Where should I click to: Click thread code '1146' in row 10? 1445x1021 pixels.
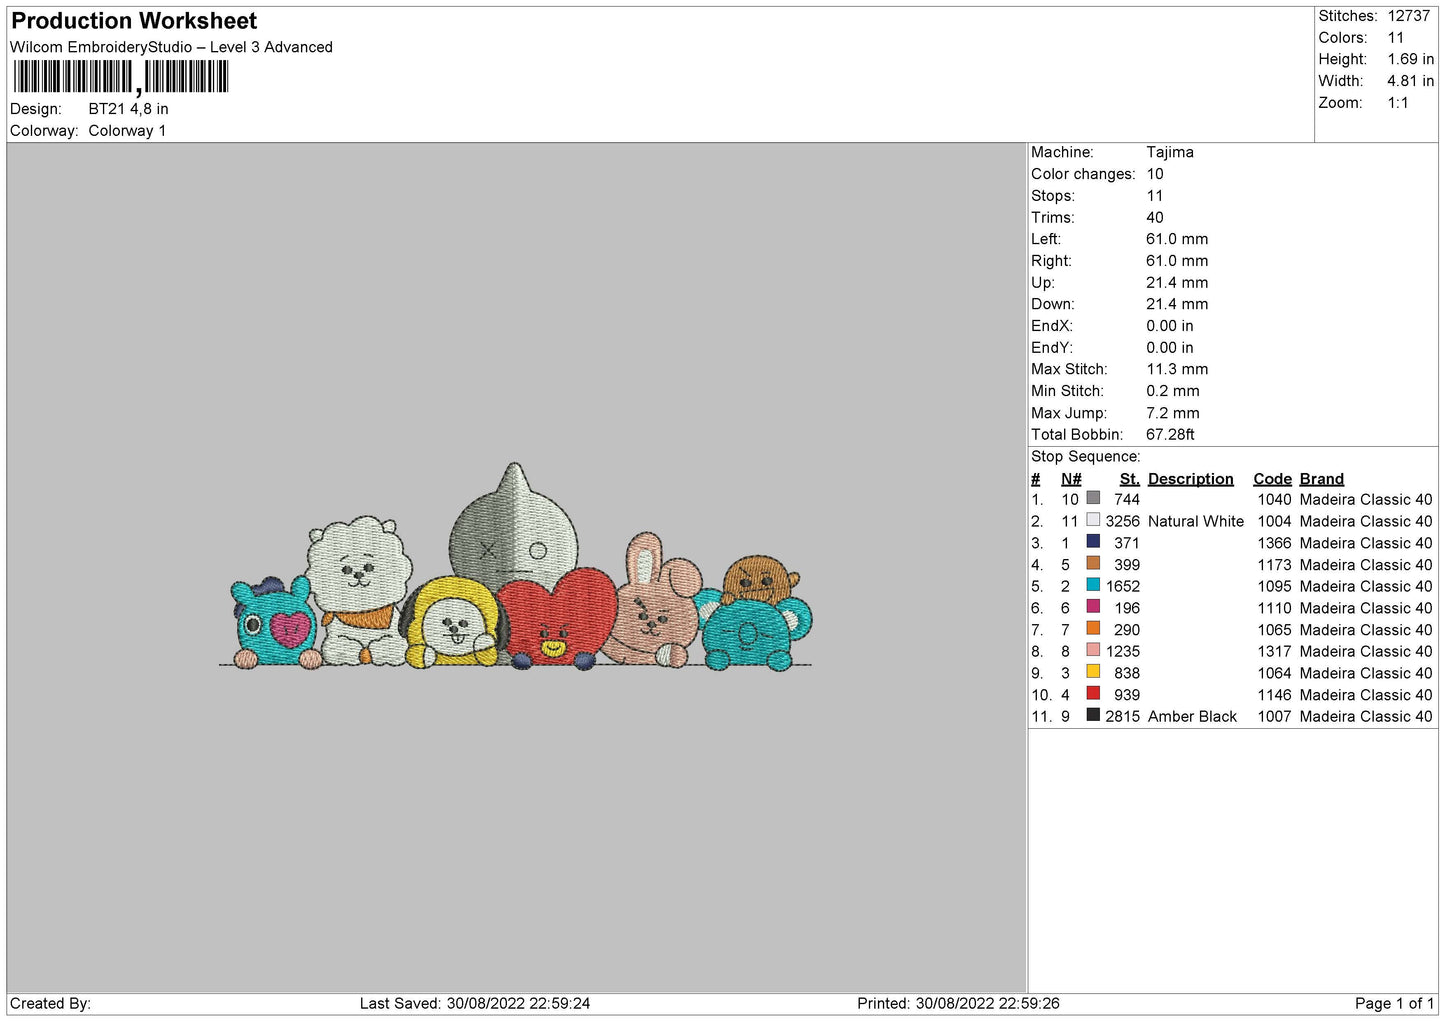click(x=1274, y=694)
